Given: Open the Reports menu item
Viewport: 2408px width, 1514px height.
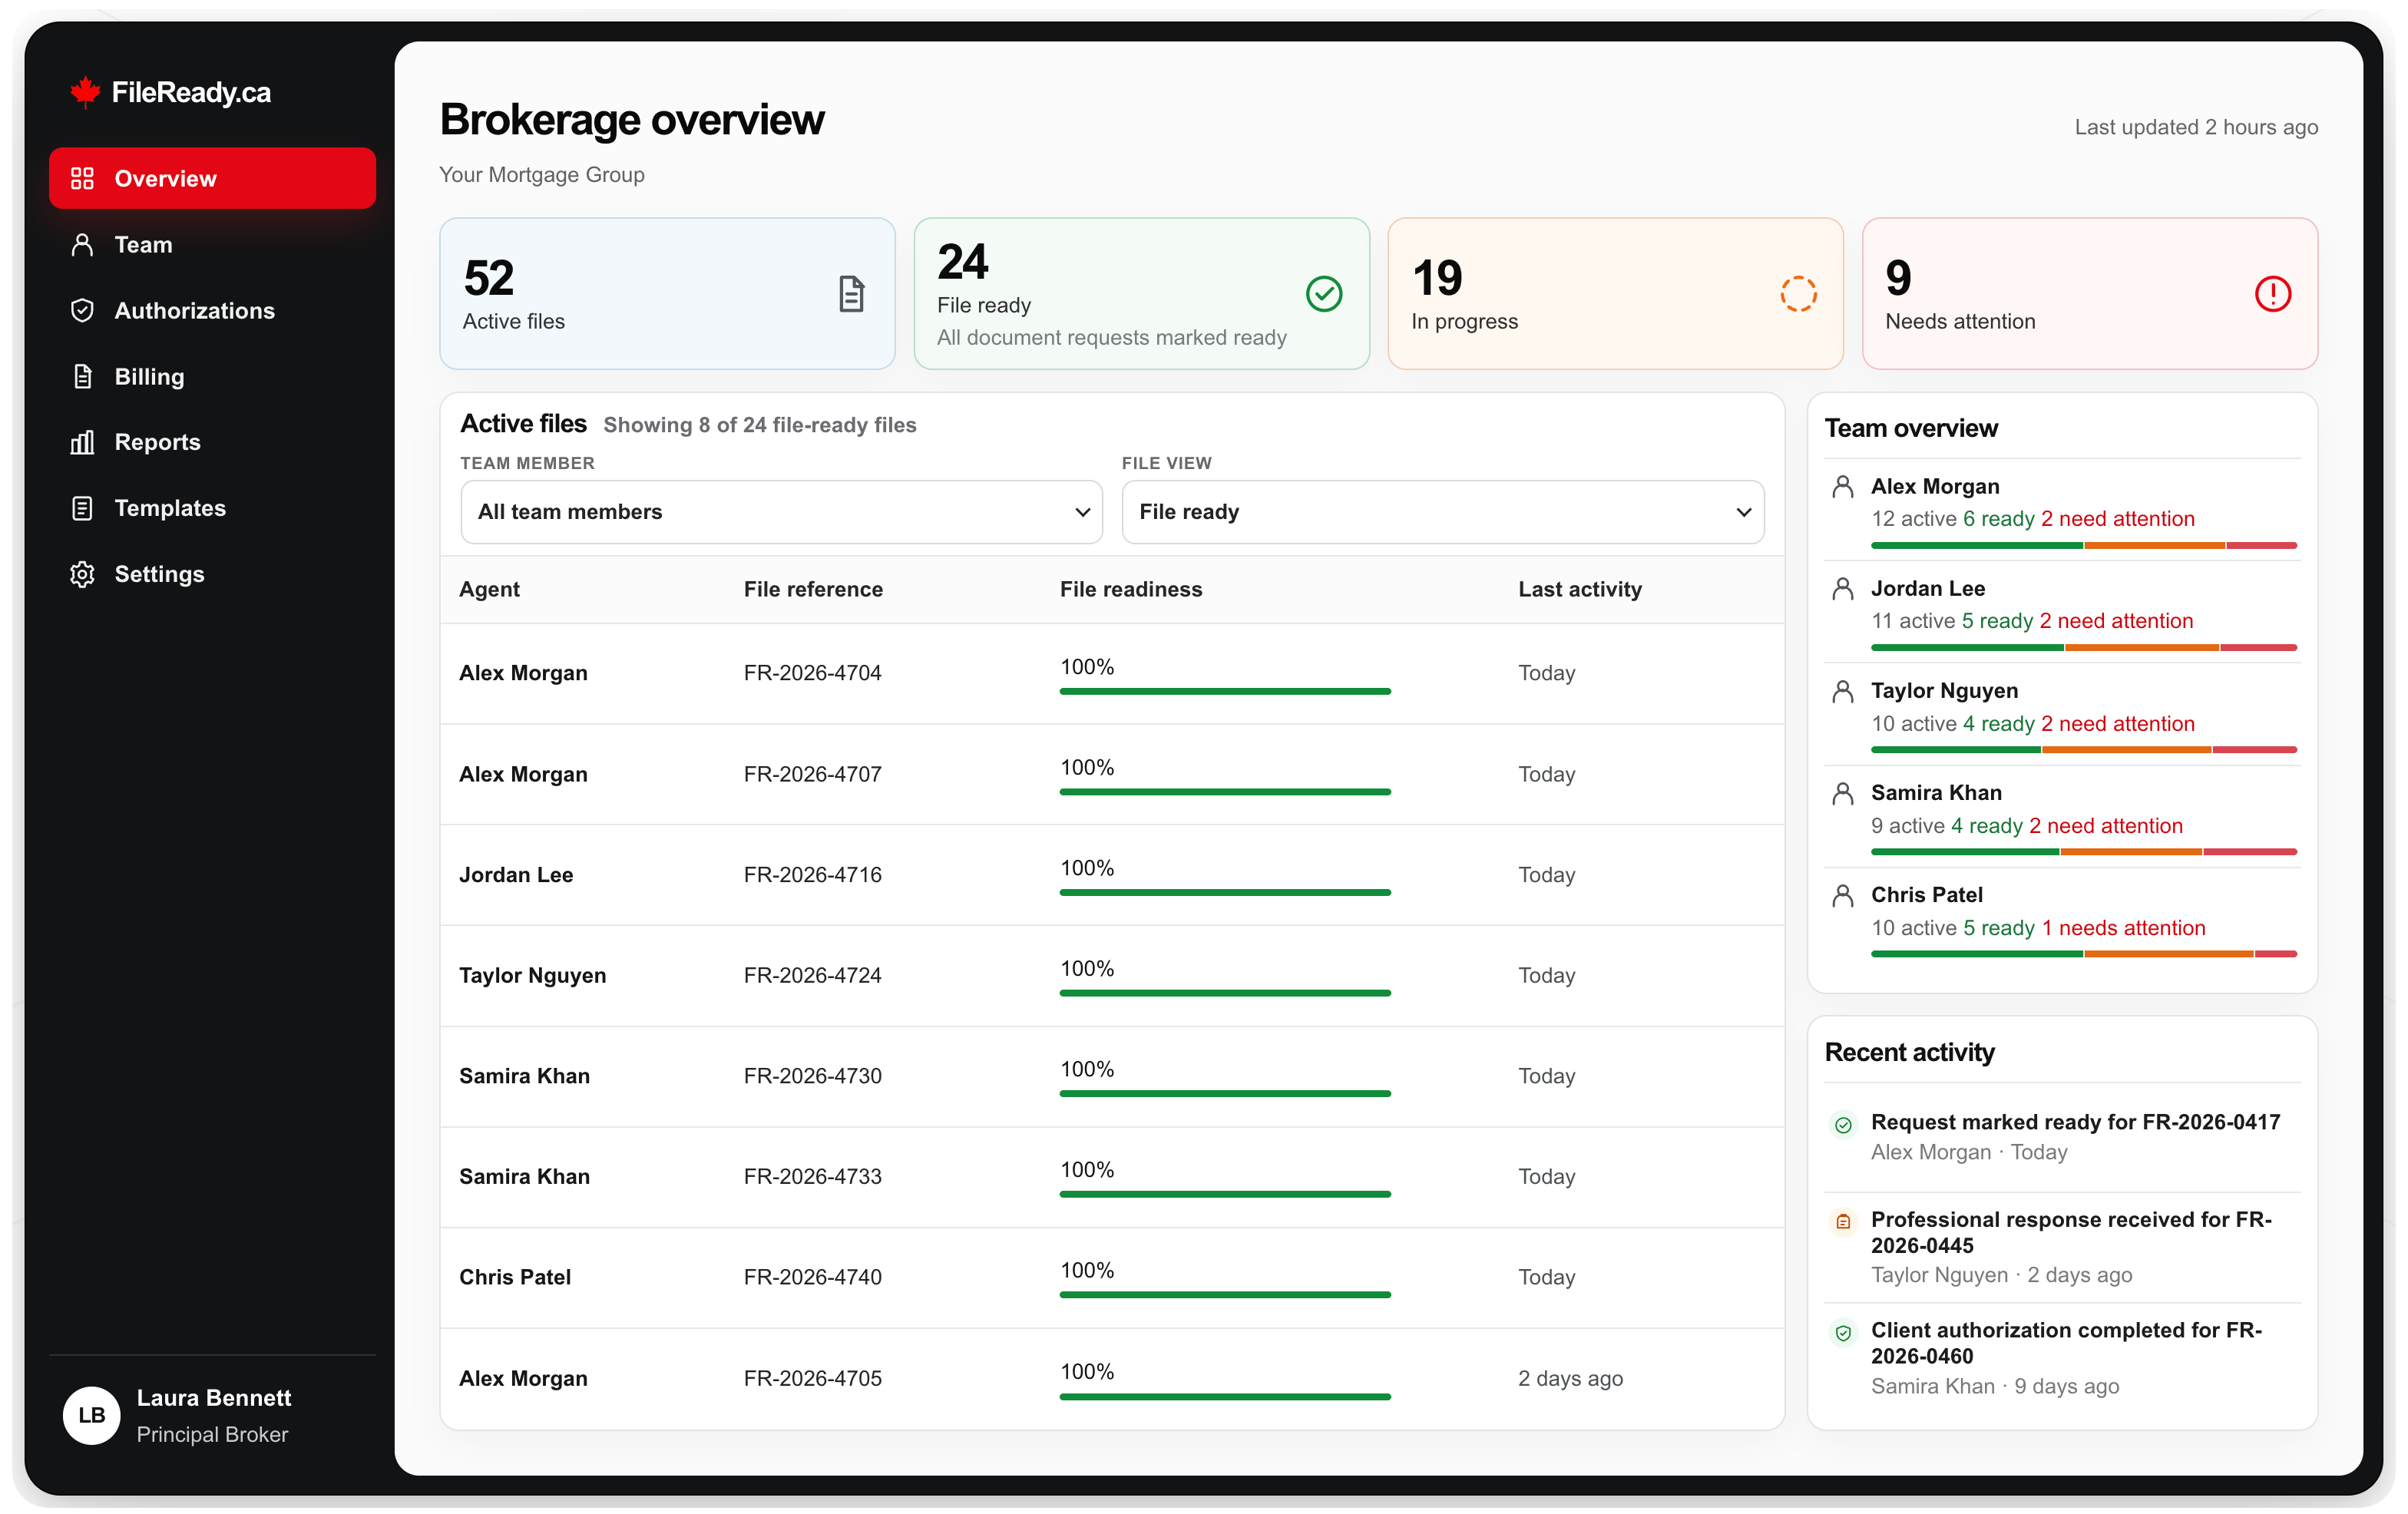Looking at the screenshot, I should 212,442.
